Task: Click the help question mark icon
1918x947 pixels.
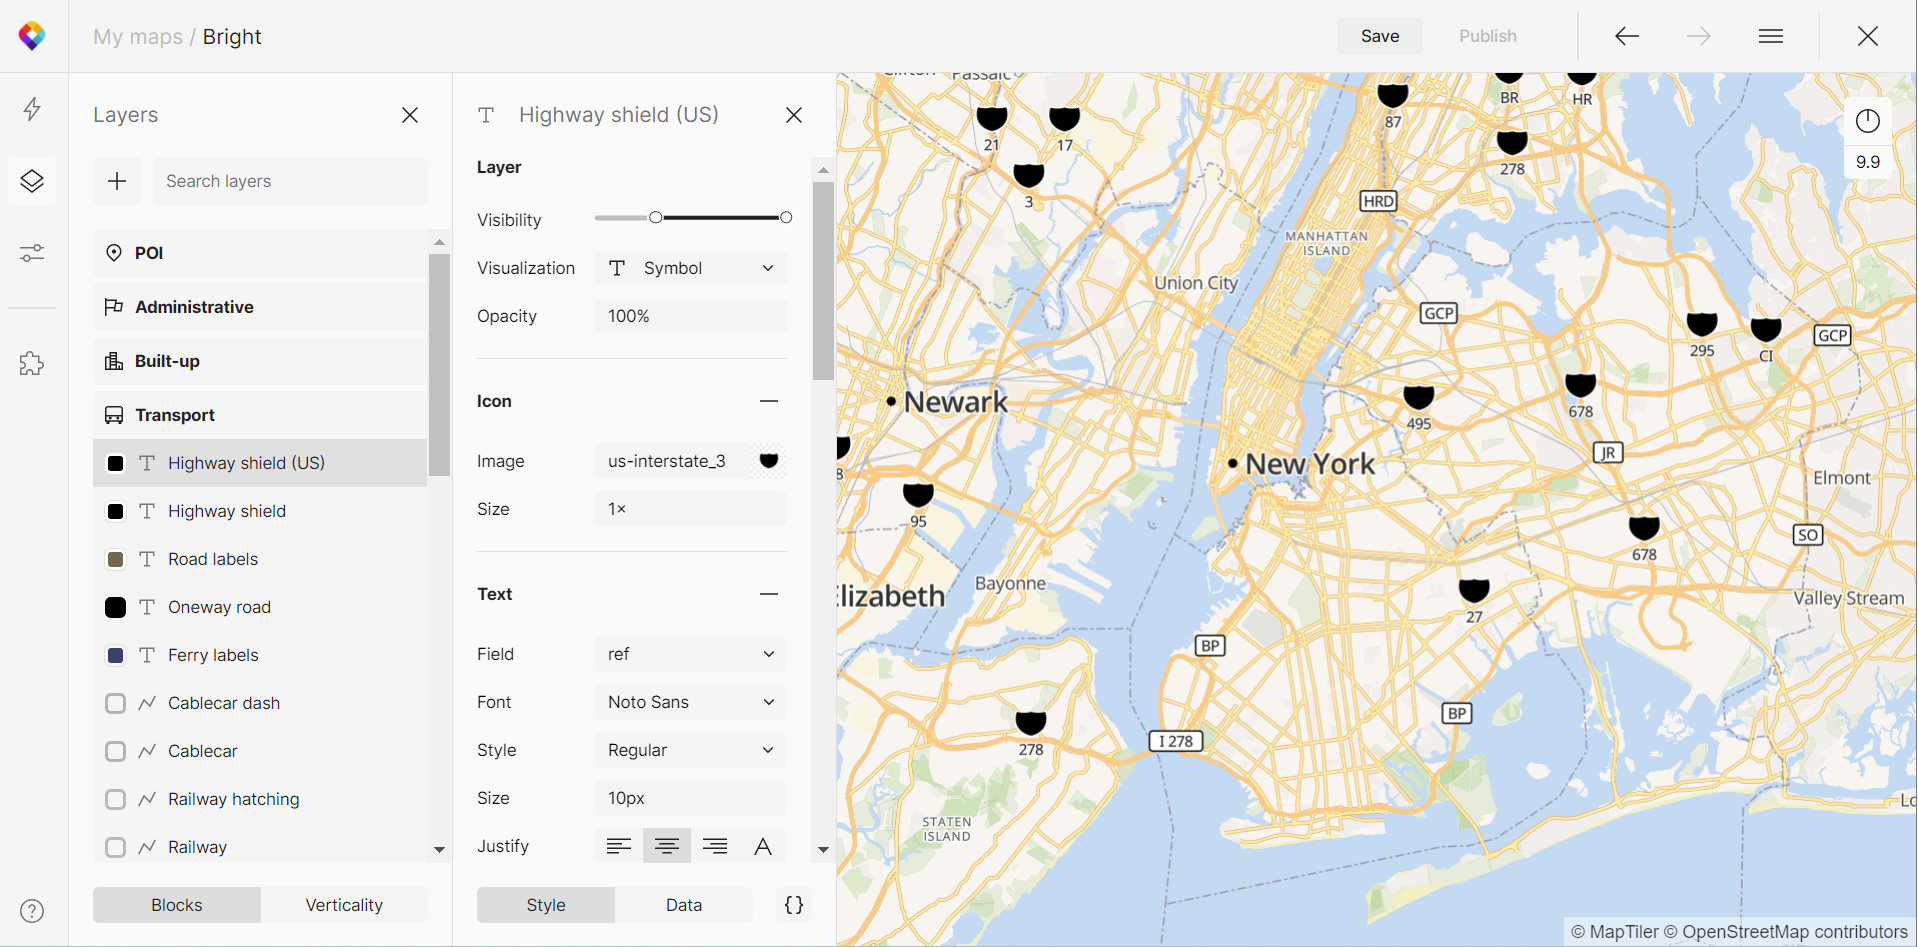Action: (32, 911)
